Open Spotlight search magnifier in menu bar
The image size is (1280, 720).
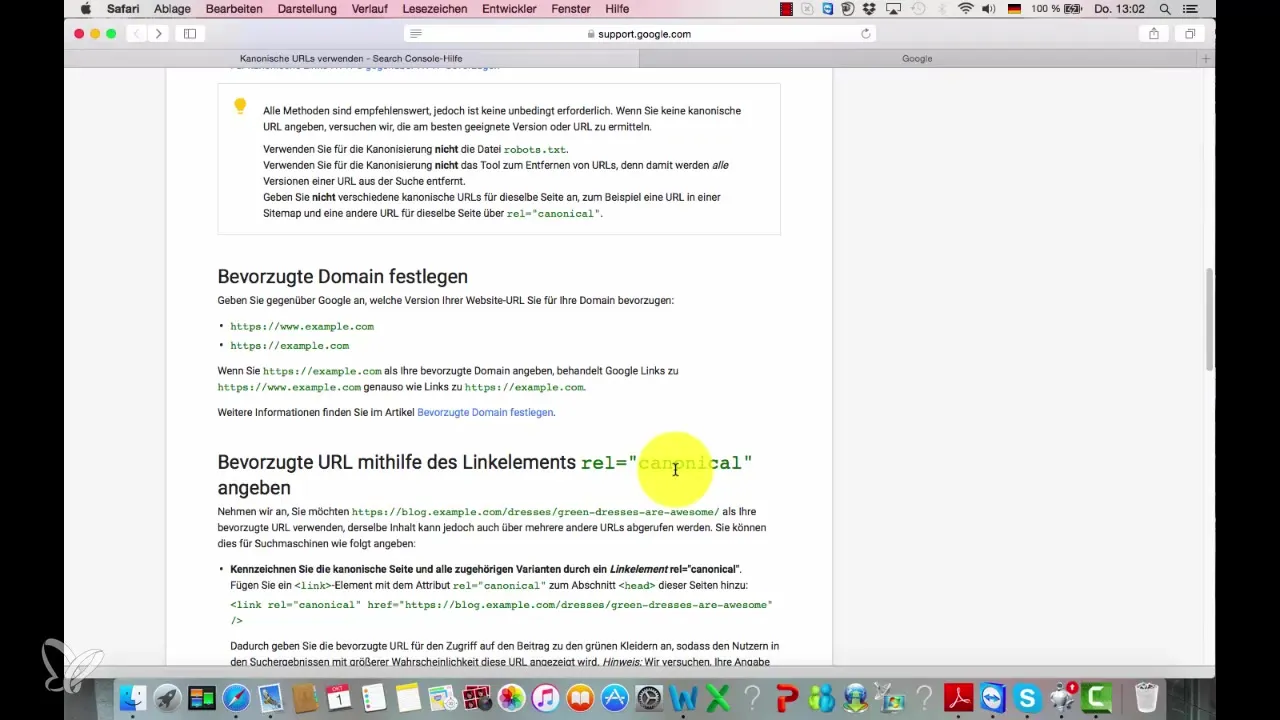pyautogui.click(x=1164, y=9)
